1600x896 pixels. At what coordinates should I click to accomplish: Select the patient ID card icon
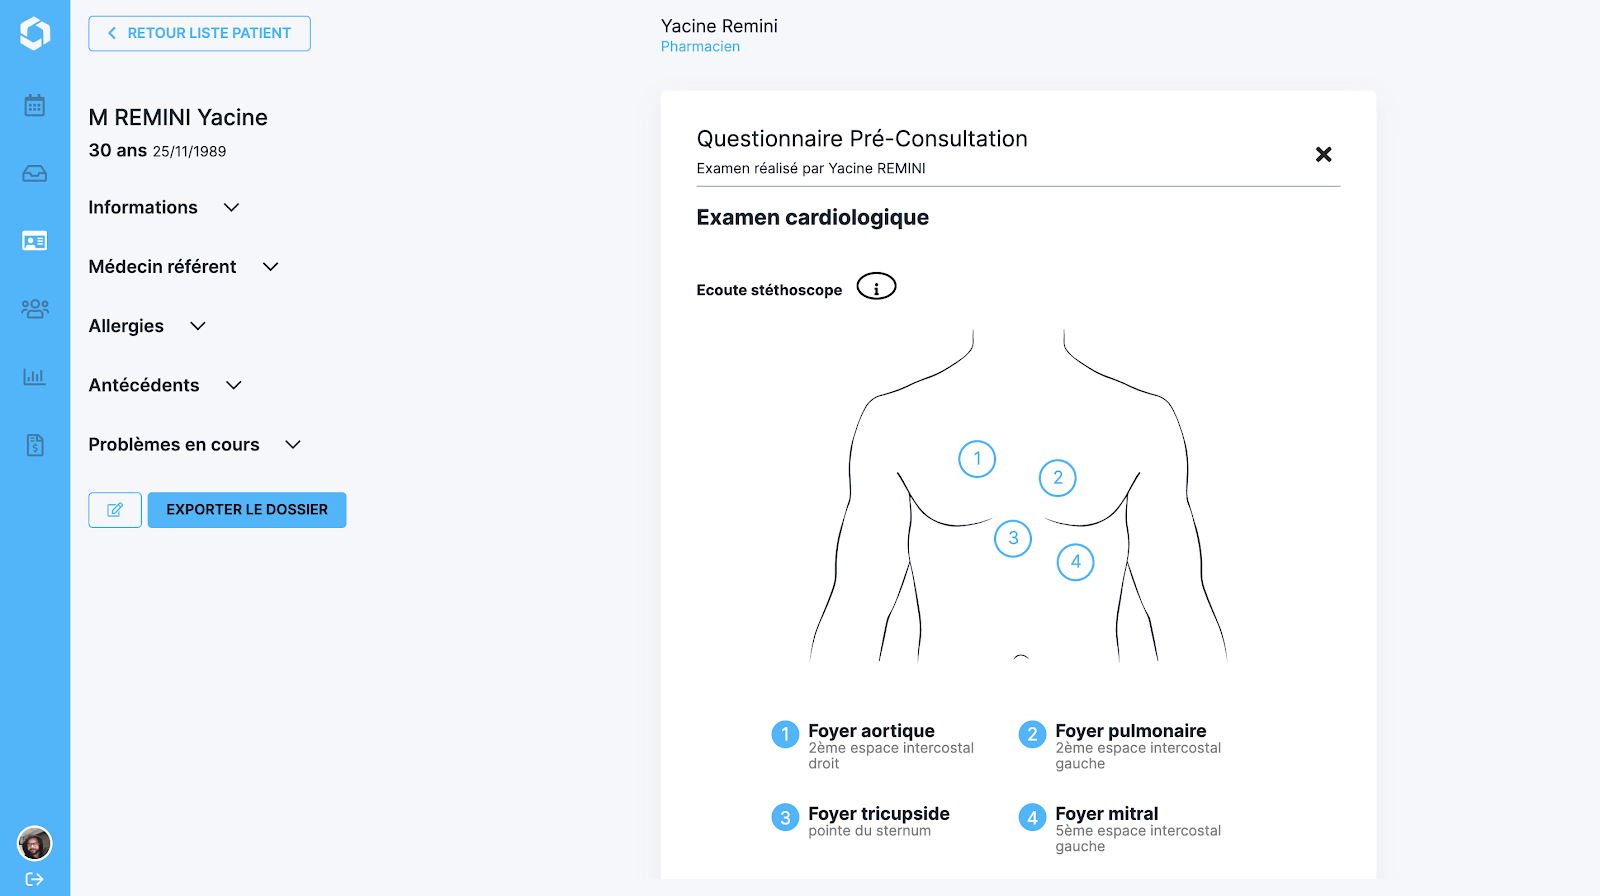tap(35, 241)
